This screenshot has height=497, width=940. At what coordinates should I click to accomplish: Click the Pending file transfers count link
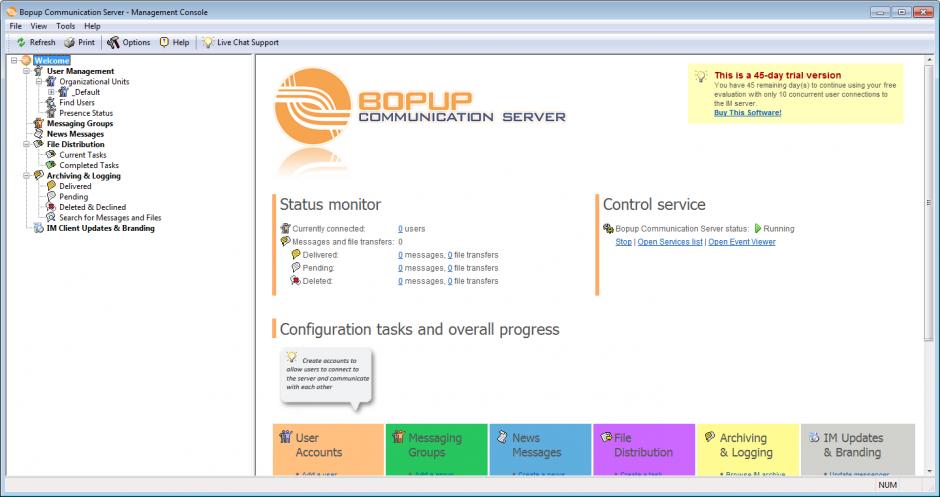coord(450,269)
